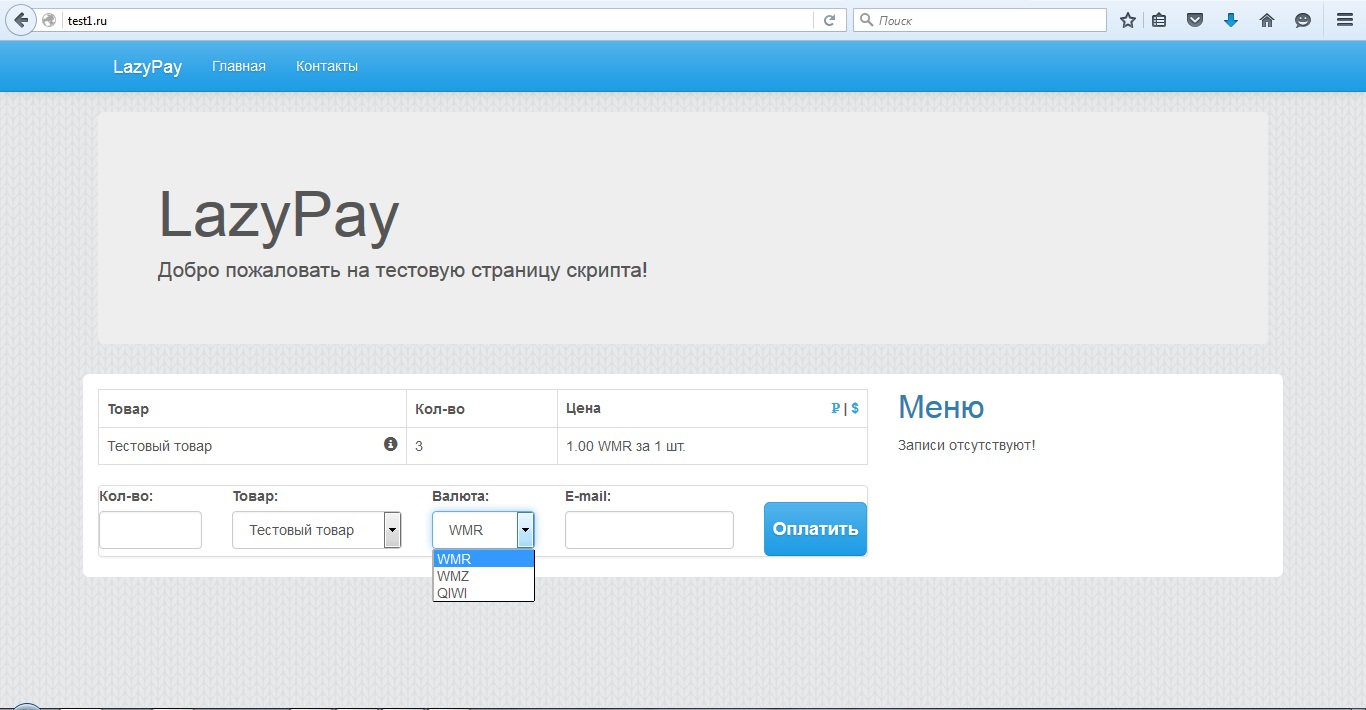This screenshot has height=710, width=1366.
Task: Click the Меню sidebar heading
Action: click(941, 407)
